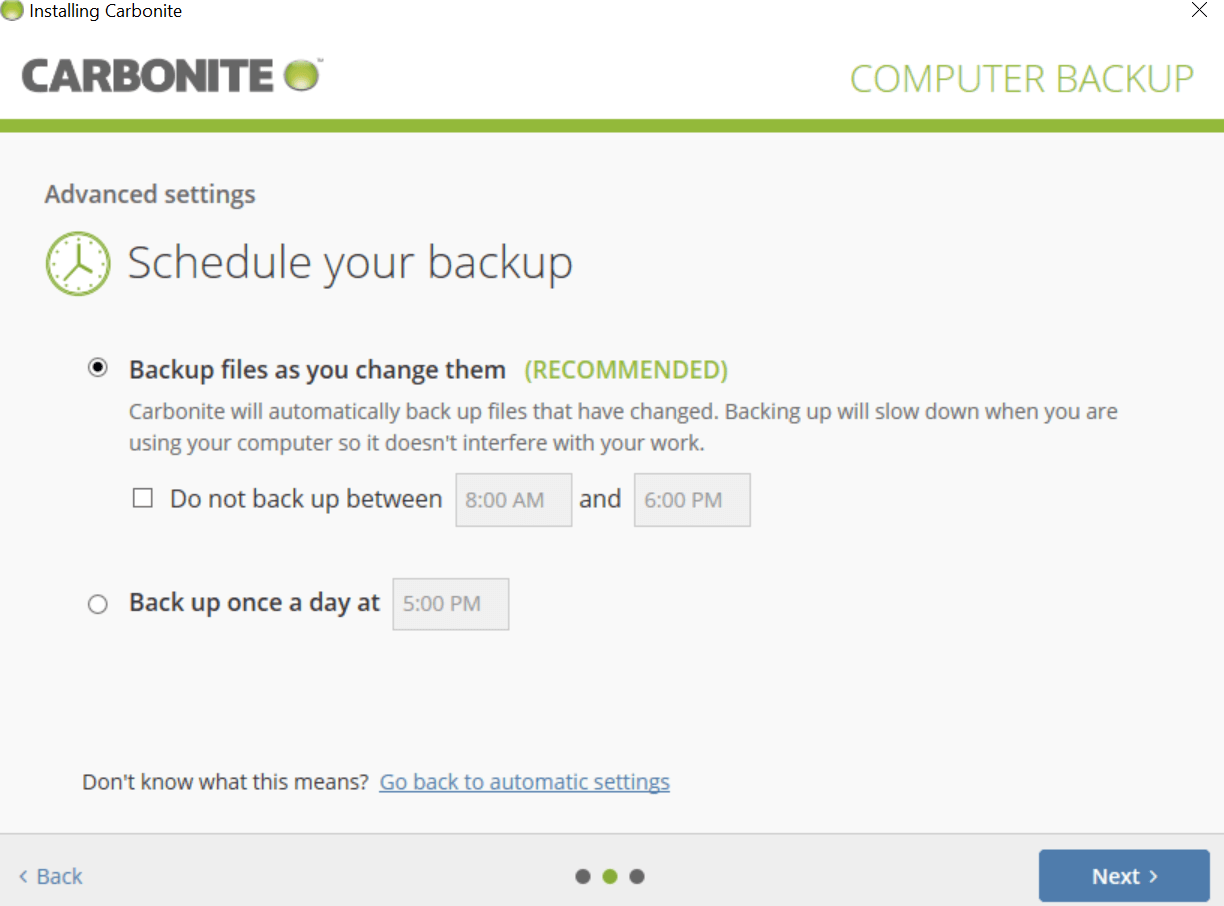Click the Next button
The height and width of the screenshot is (906, 1224).
(1124, 876)
